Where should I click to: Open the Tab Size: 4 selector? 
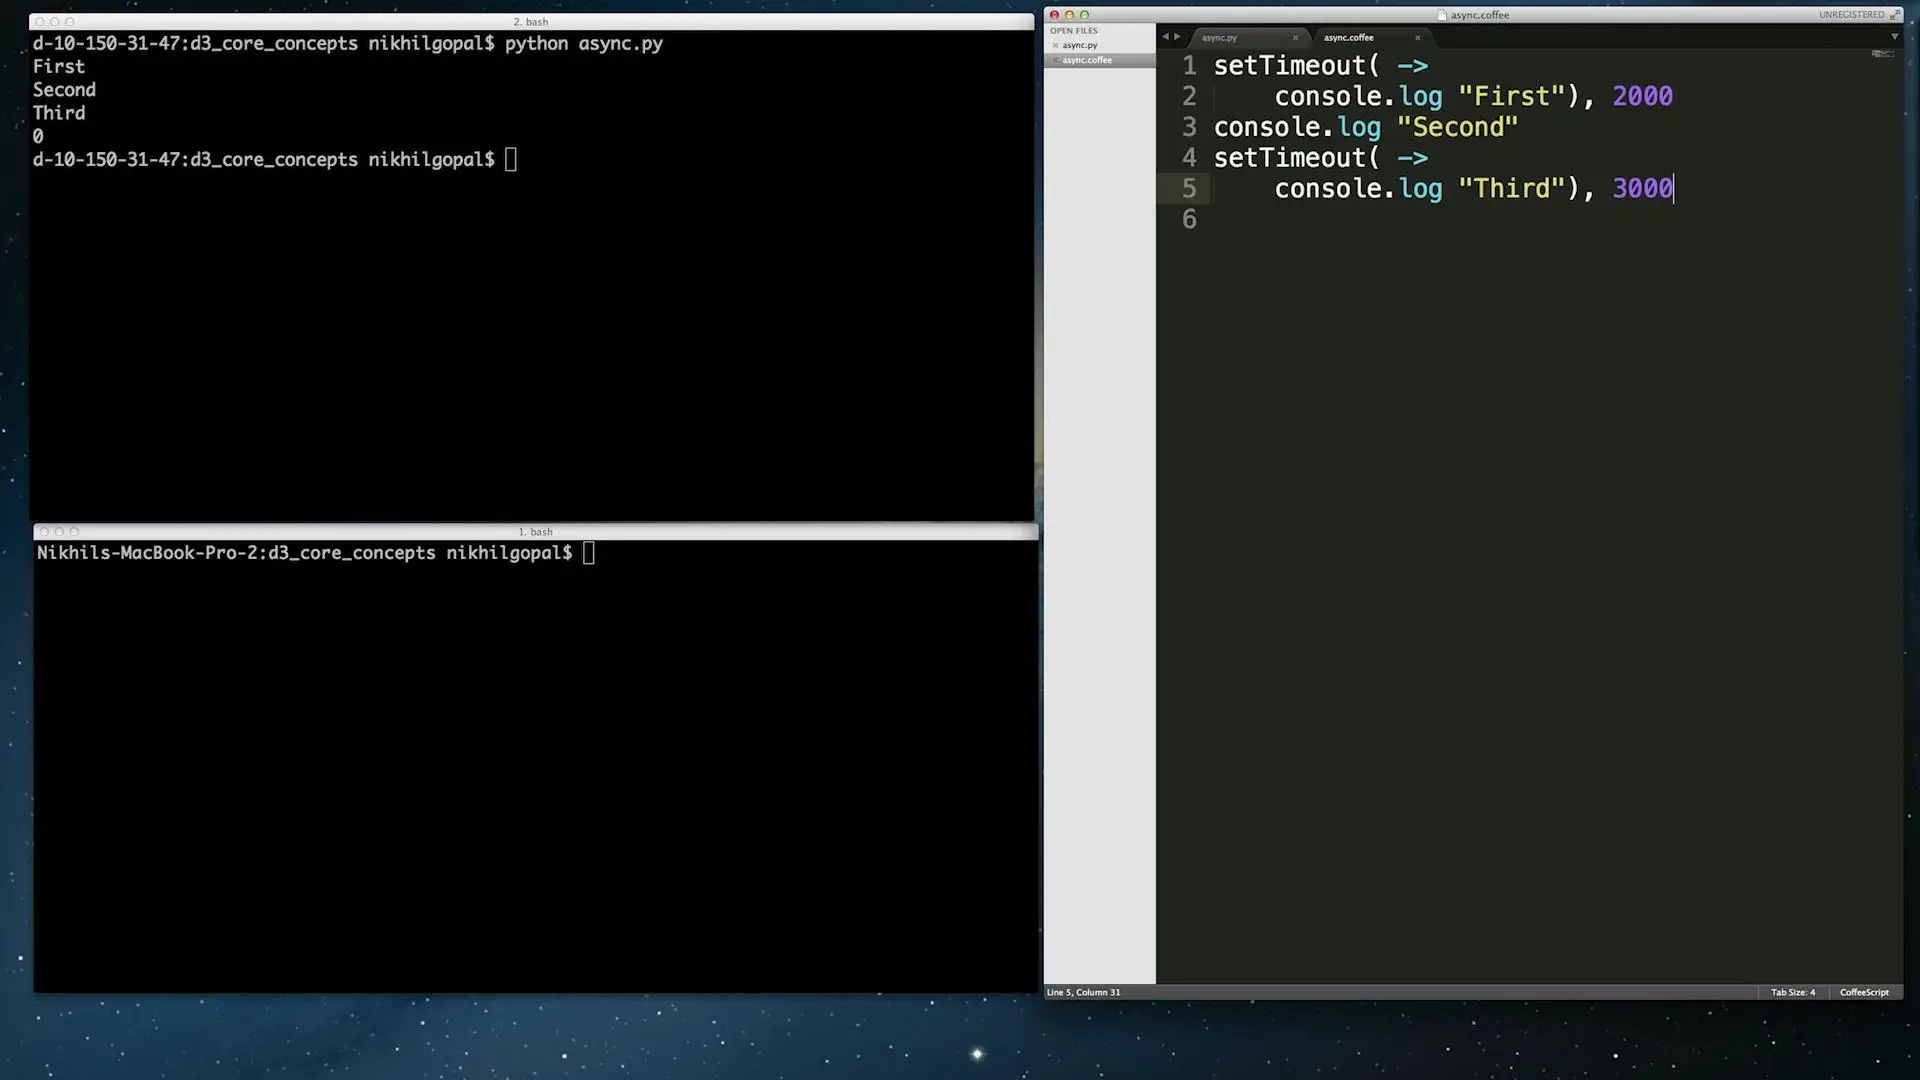click(1792, 992)
